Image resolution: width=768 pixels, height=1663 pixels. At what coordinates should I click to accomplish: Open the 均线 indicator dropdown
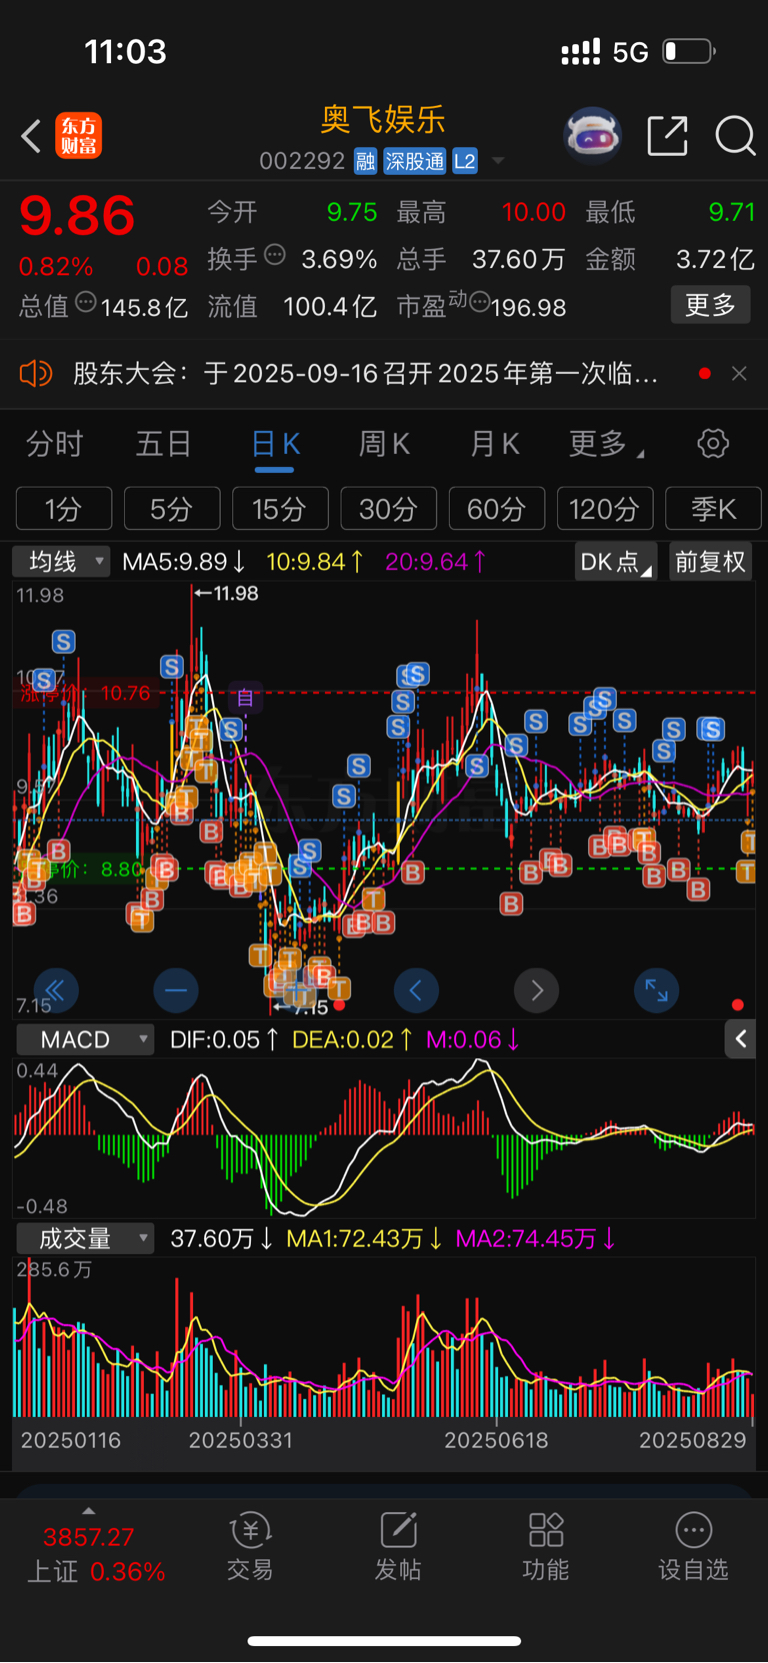[x=61, y=562]
